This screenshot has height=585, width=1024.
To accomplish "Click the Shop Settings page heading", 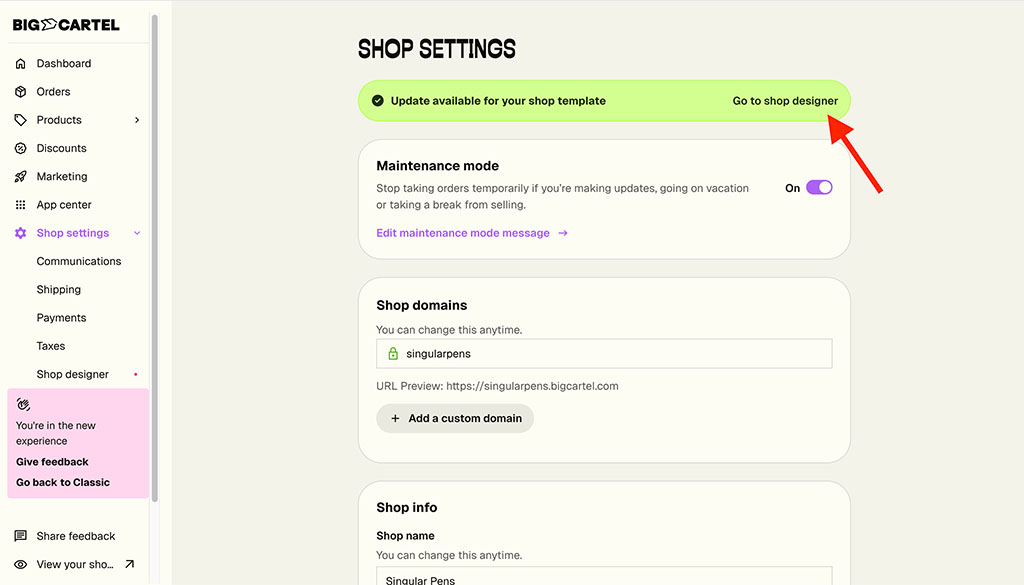I will [x=437, y=49].
